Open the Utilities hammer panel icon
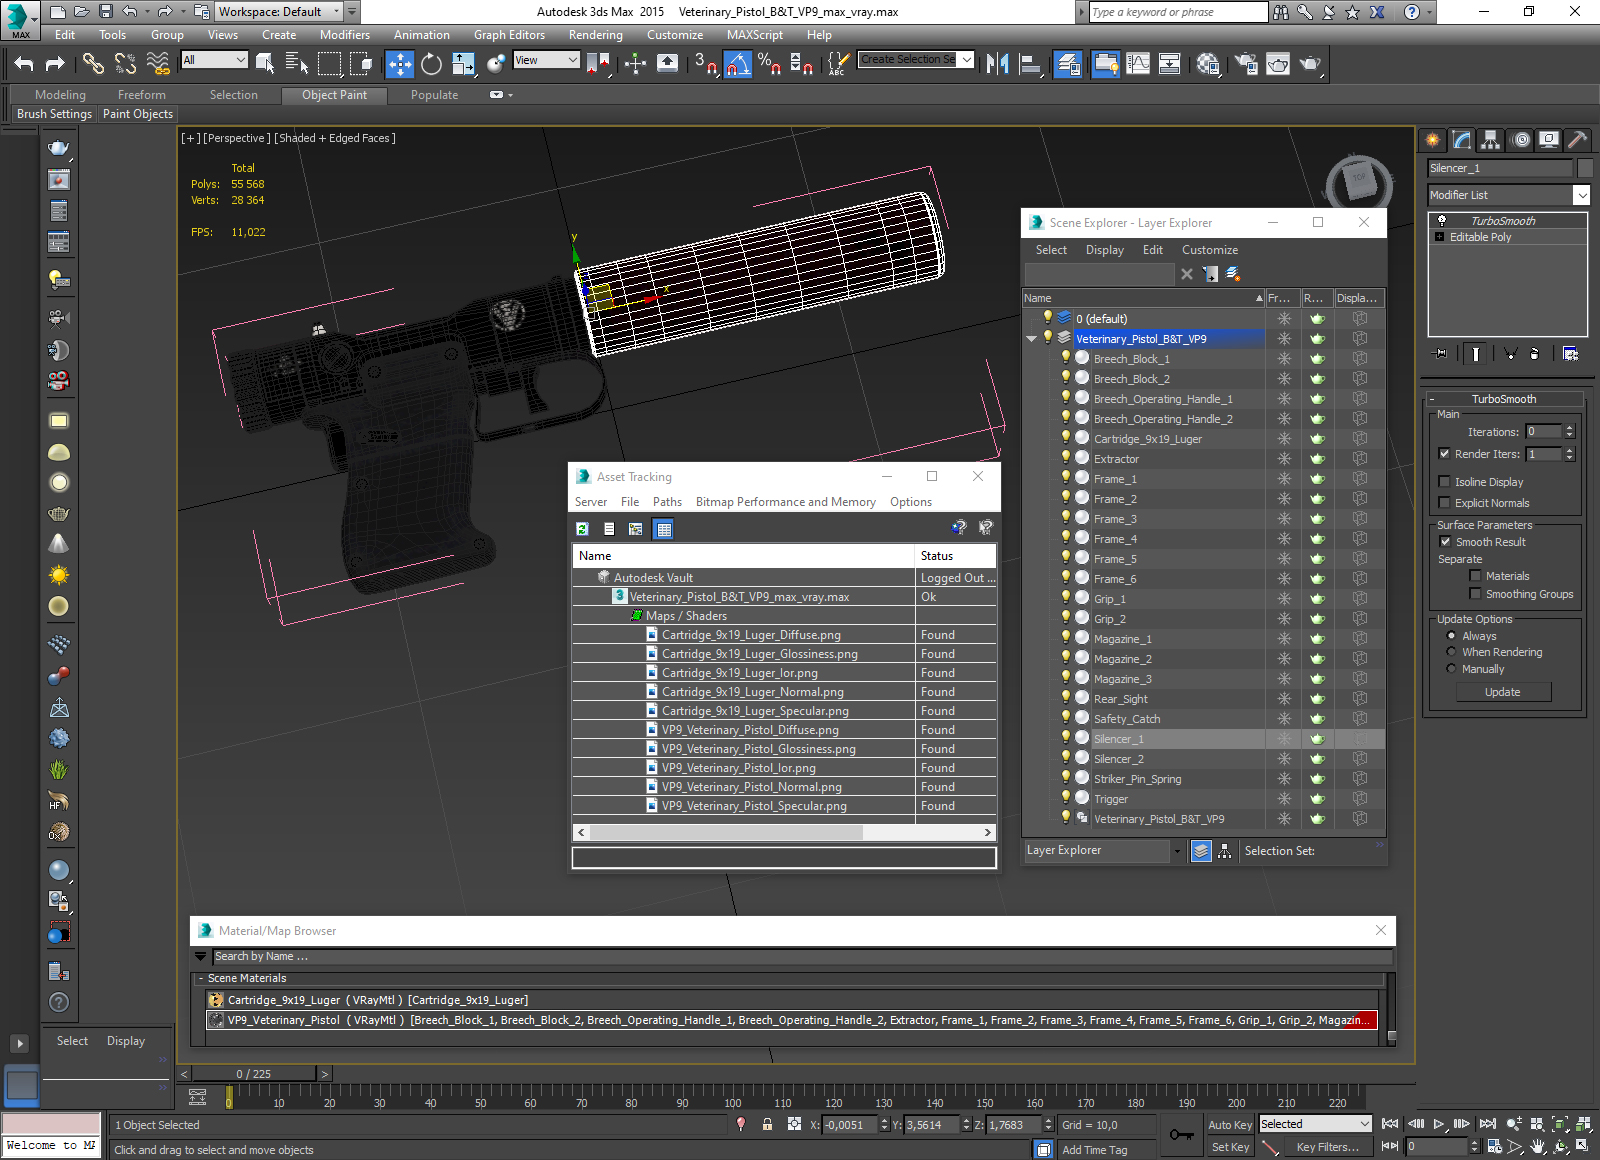1600x1160 pixels. 1577,140
